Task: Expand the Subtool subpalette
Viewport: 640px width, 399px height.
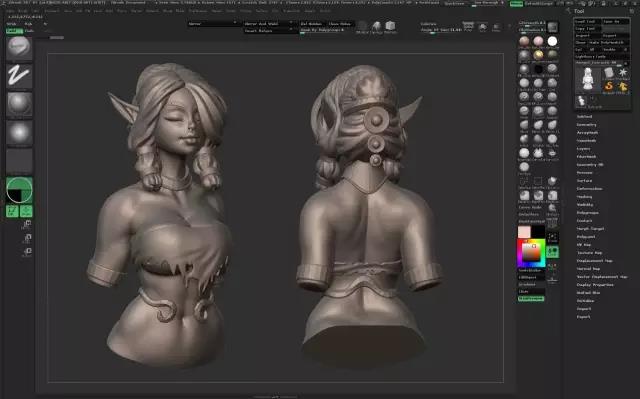Action: click(x=584, y=117)
